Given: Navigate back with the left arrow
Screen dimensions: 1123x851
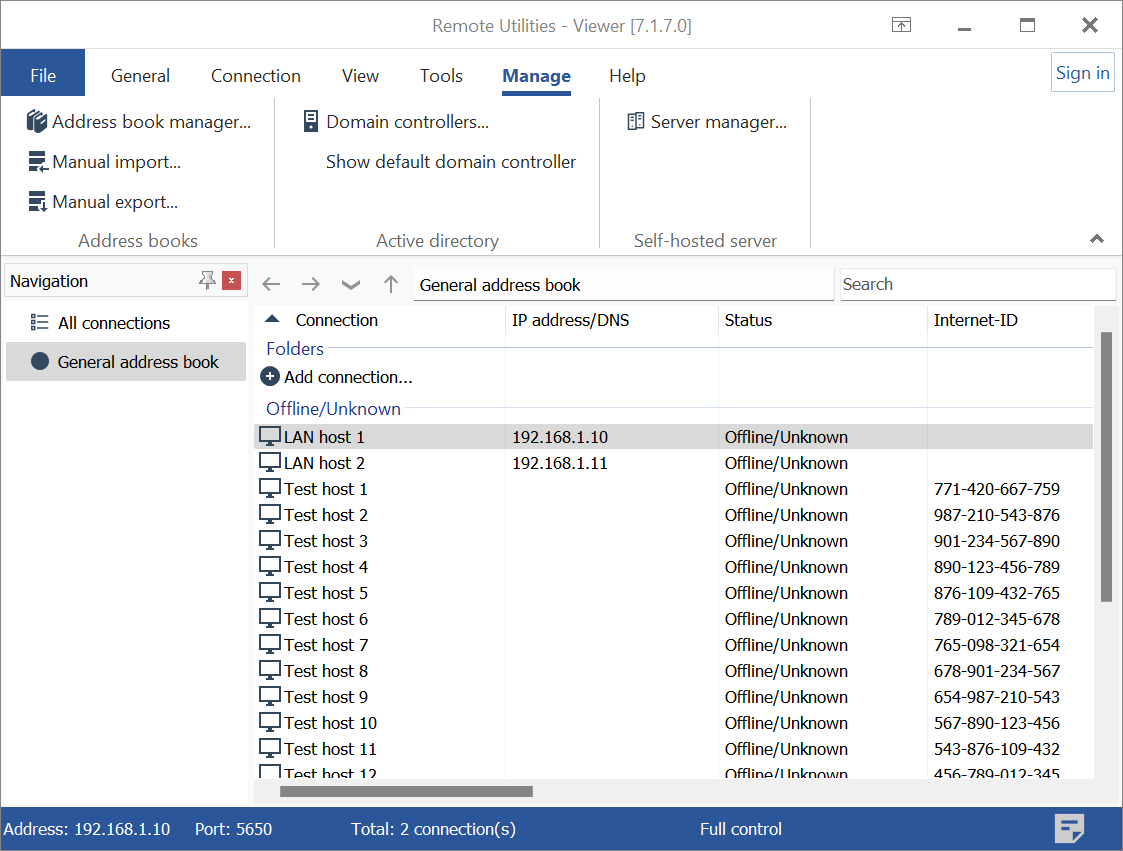Looking at the screenshot, I should pos(271,285).
